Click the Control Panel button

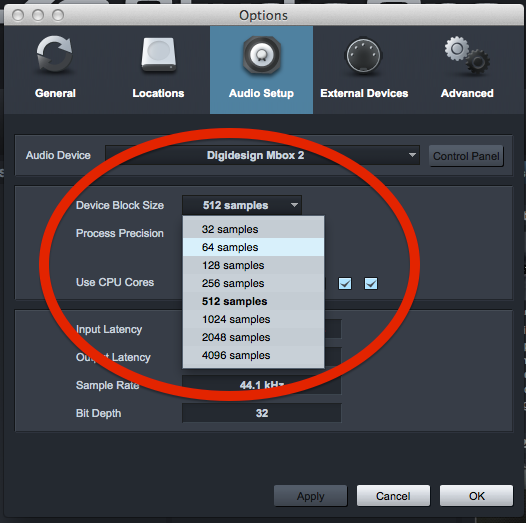pyautogui.click(x=466, y=156)
